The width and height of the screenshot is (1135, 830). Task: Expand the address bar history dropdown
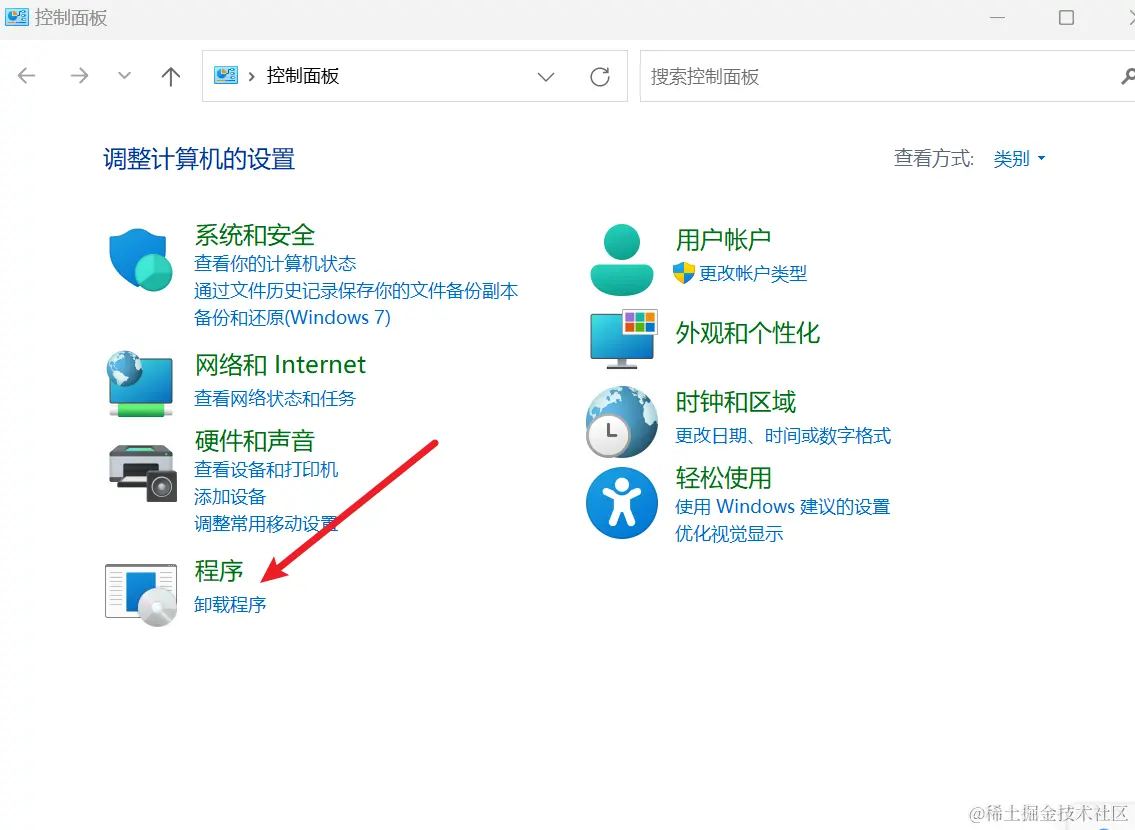pyautogui.click(x=546, y=77)
